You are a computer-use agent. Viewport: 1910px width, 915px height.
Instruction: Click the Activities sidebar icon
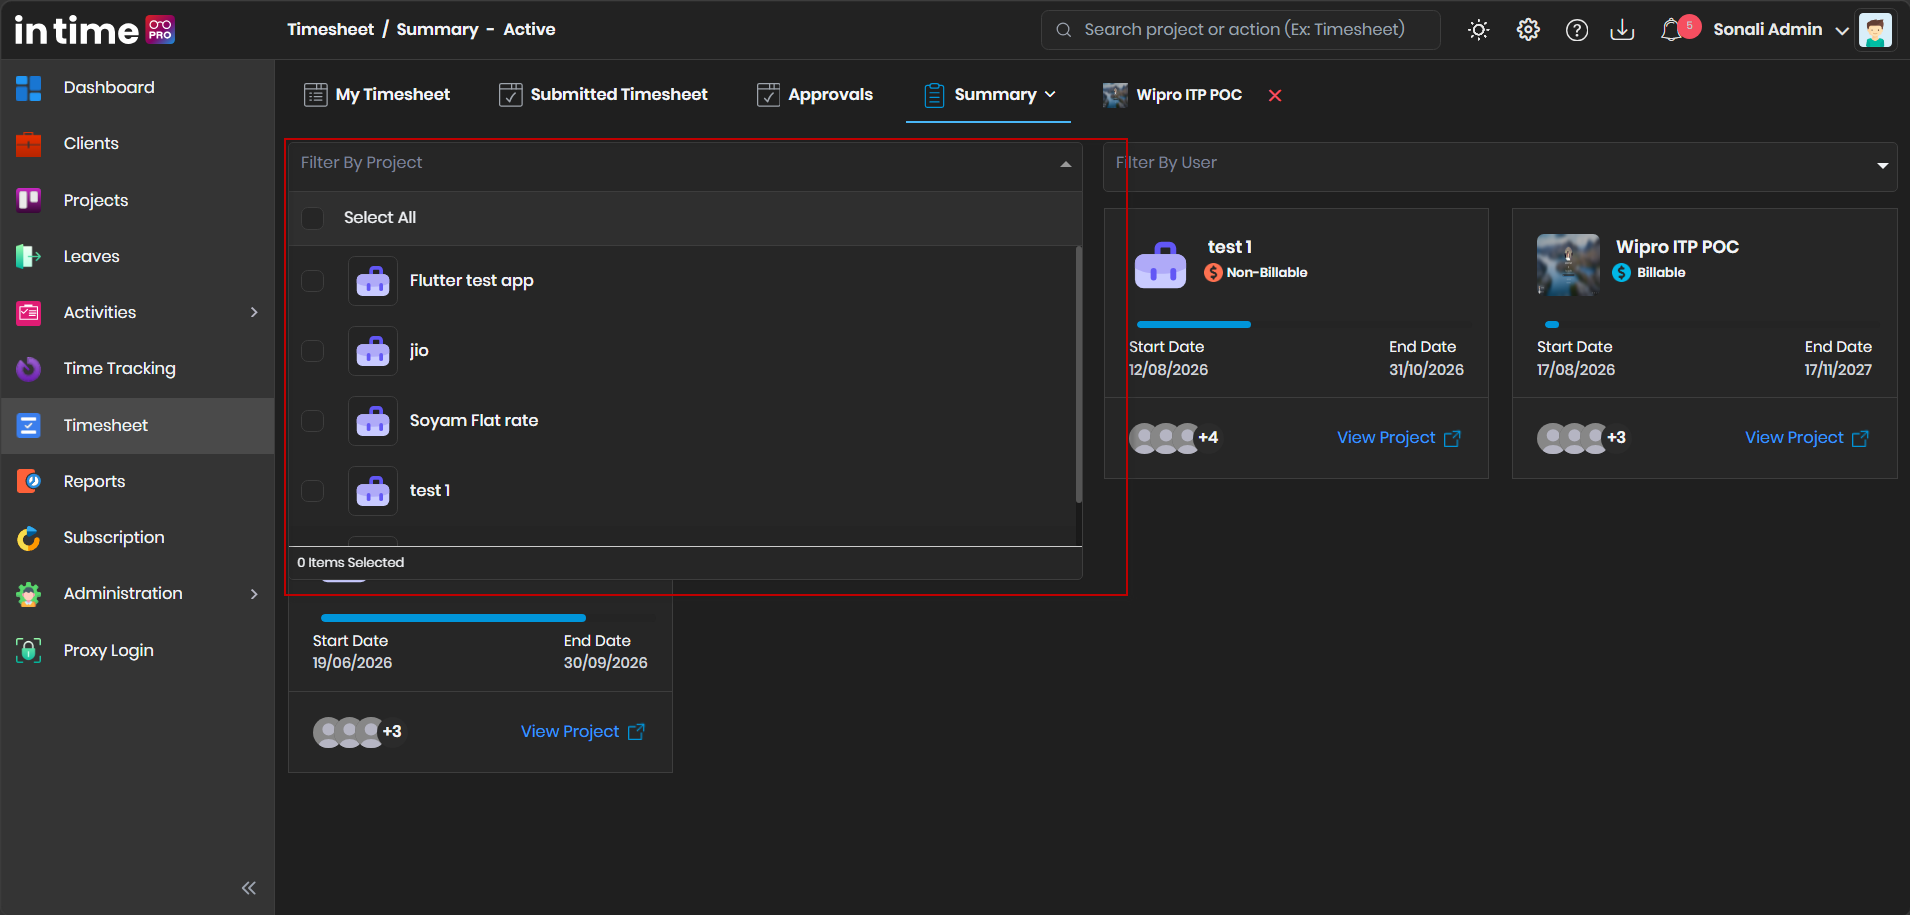pyautogui.click(x=29, y=313)
